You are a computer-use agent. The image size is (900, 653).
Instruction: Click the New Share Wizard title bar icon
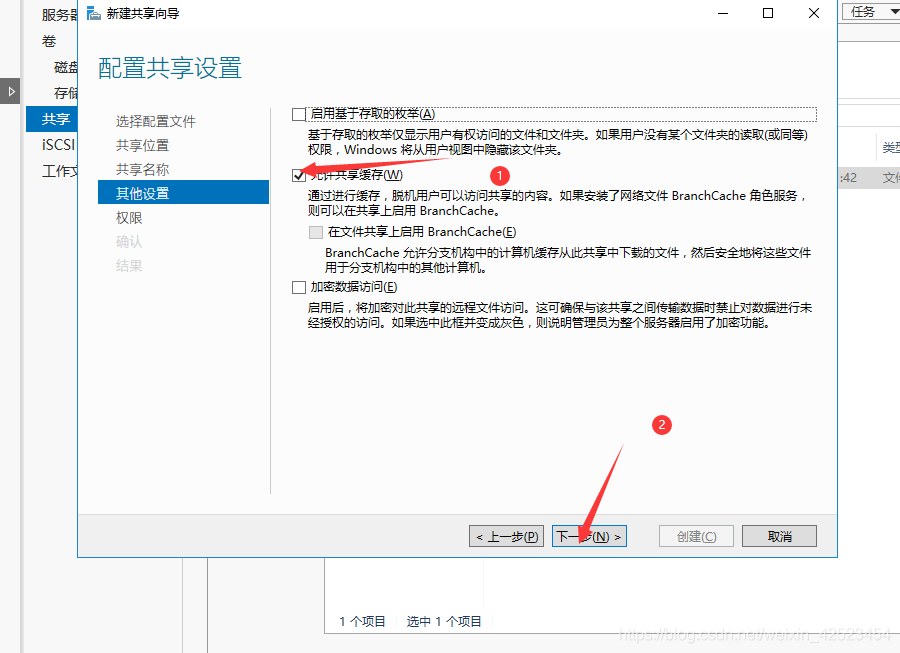tap(93, 13)
